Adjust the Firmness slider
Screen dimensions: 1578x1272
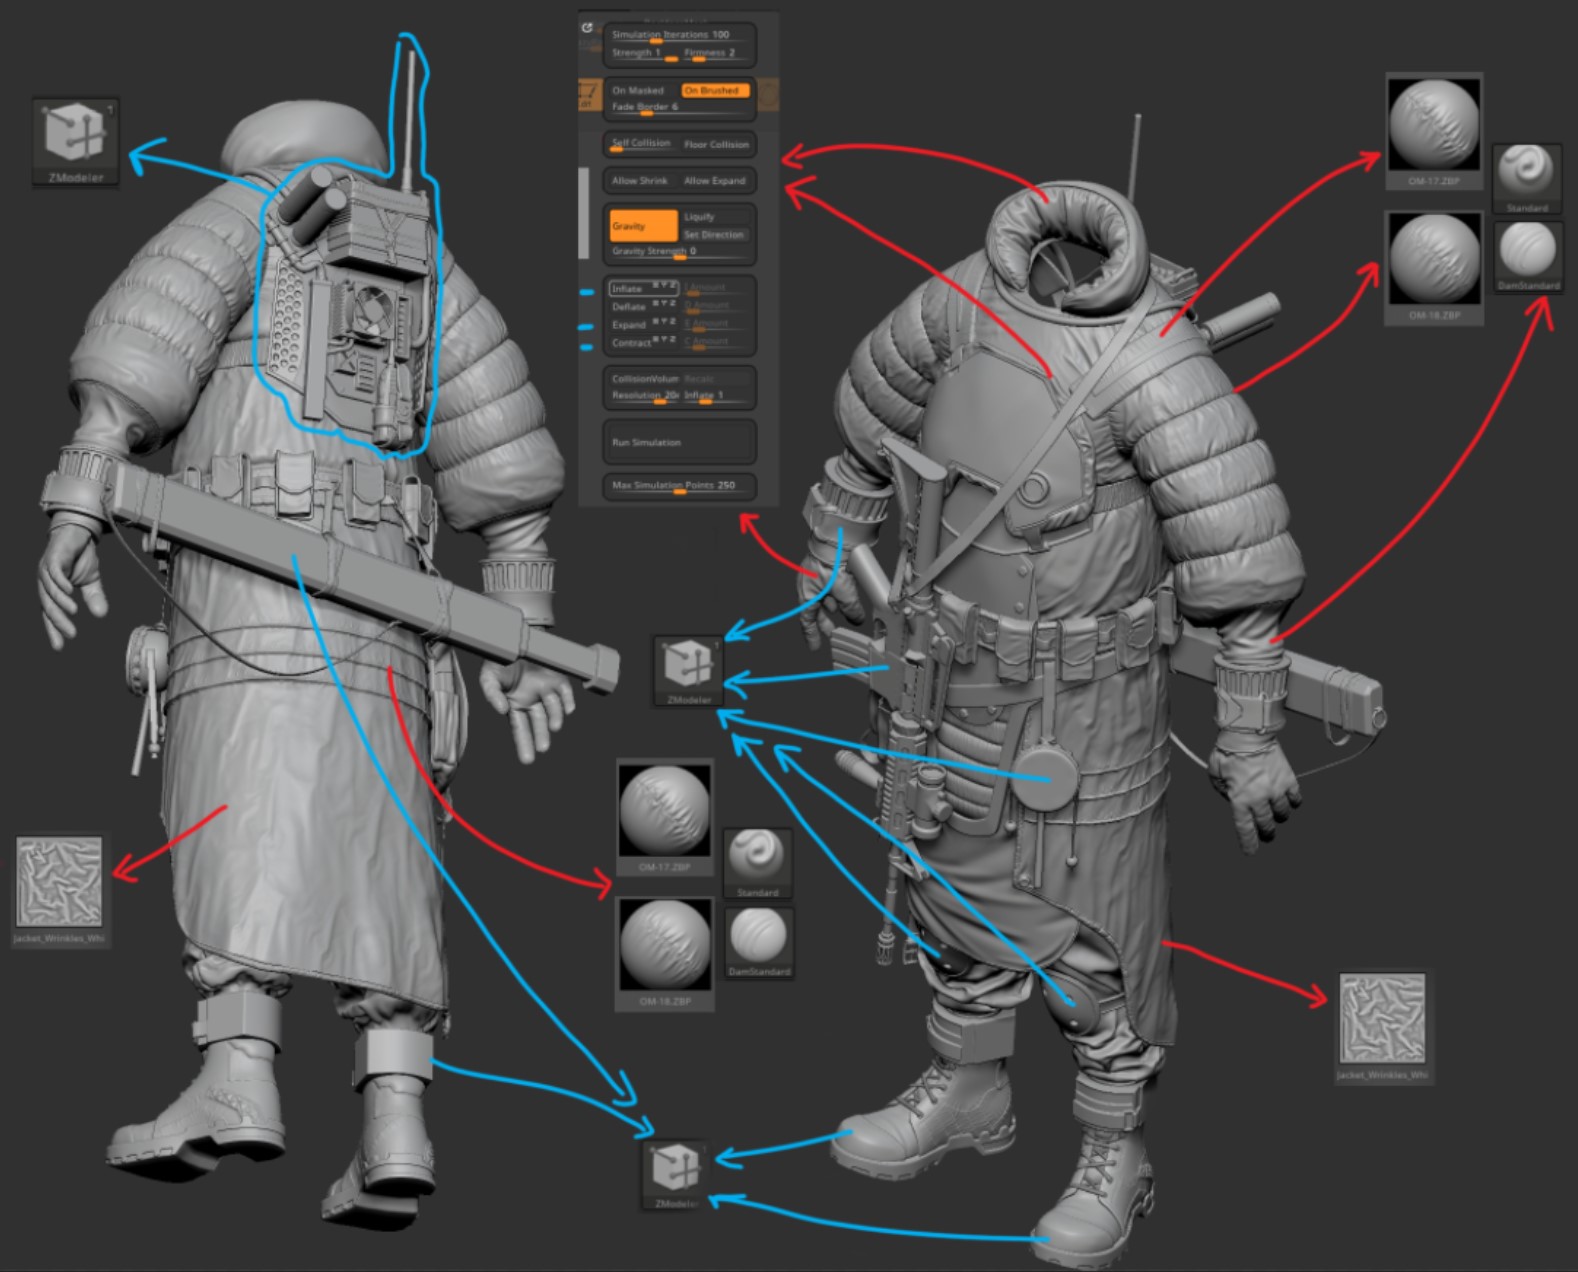click(716, 53)
